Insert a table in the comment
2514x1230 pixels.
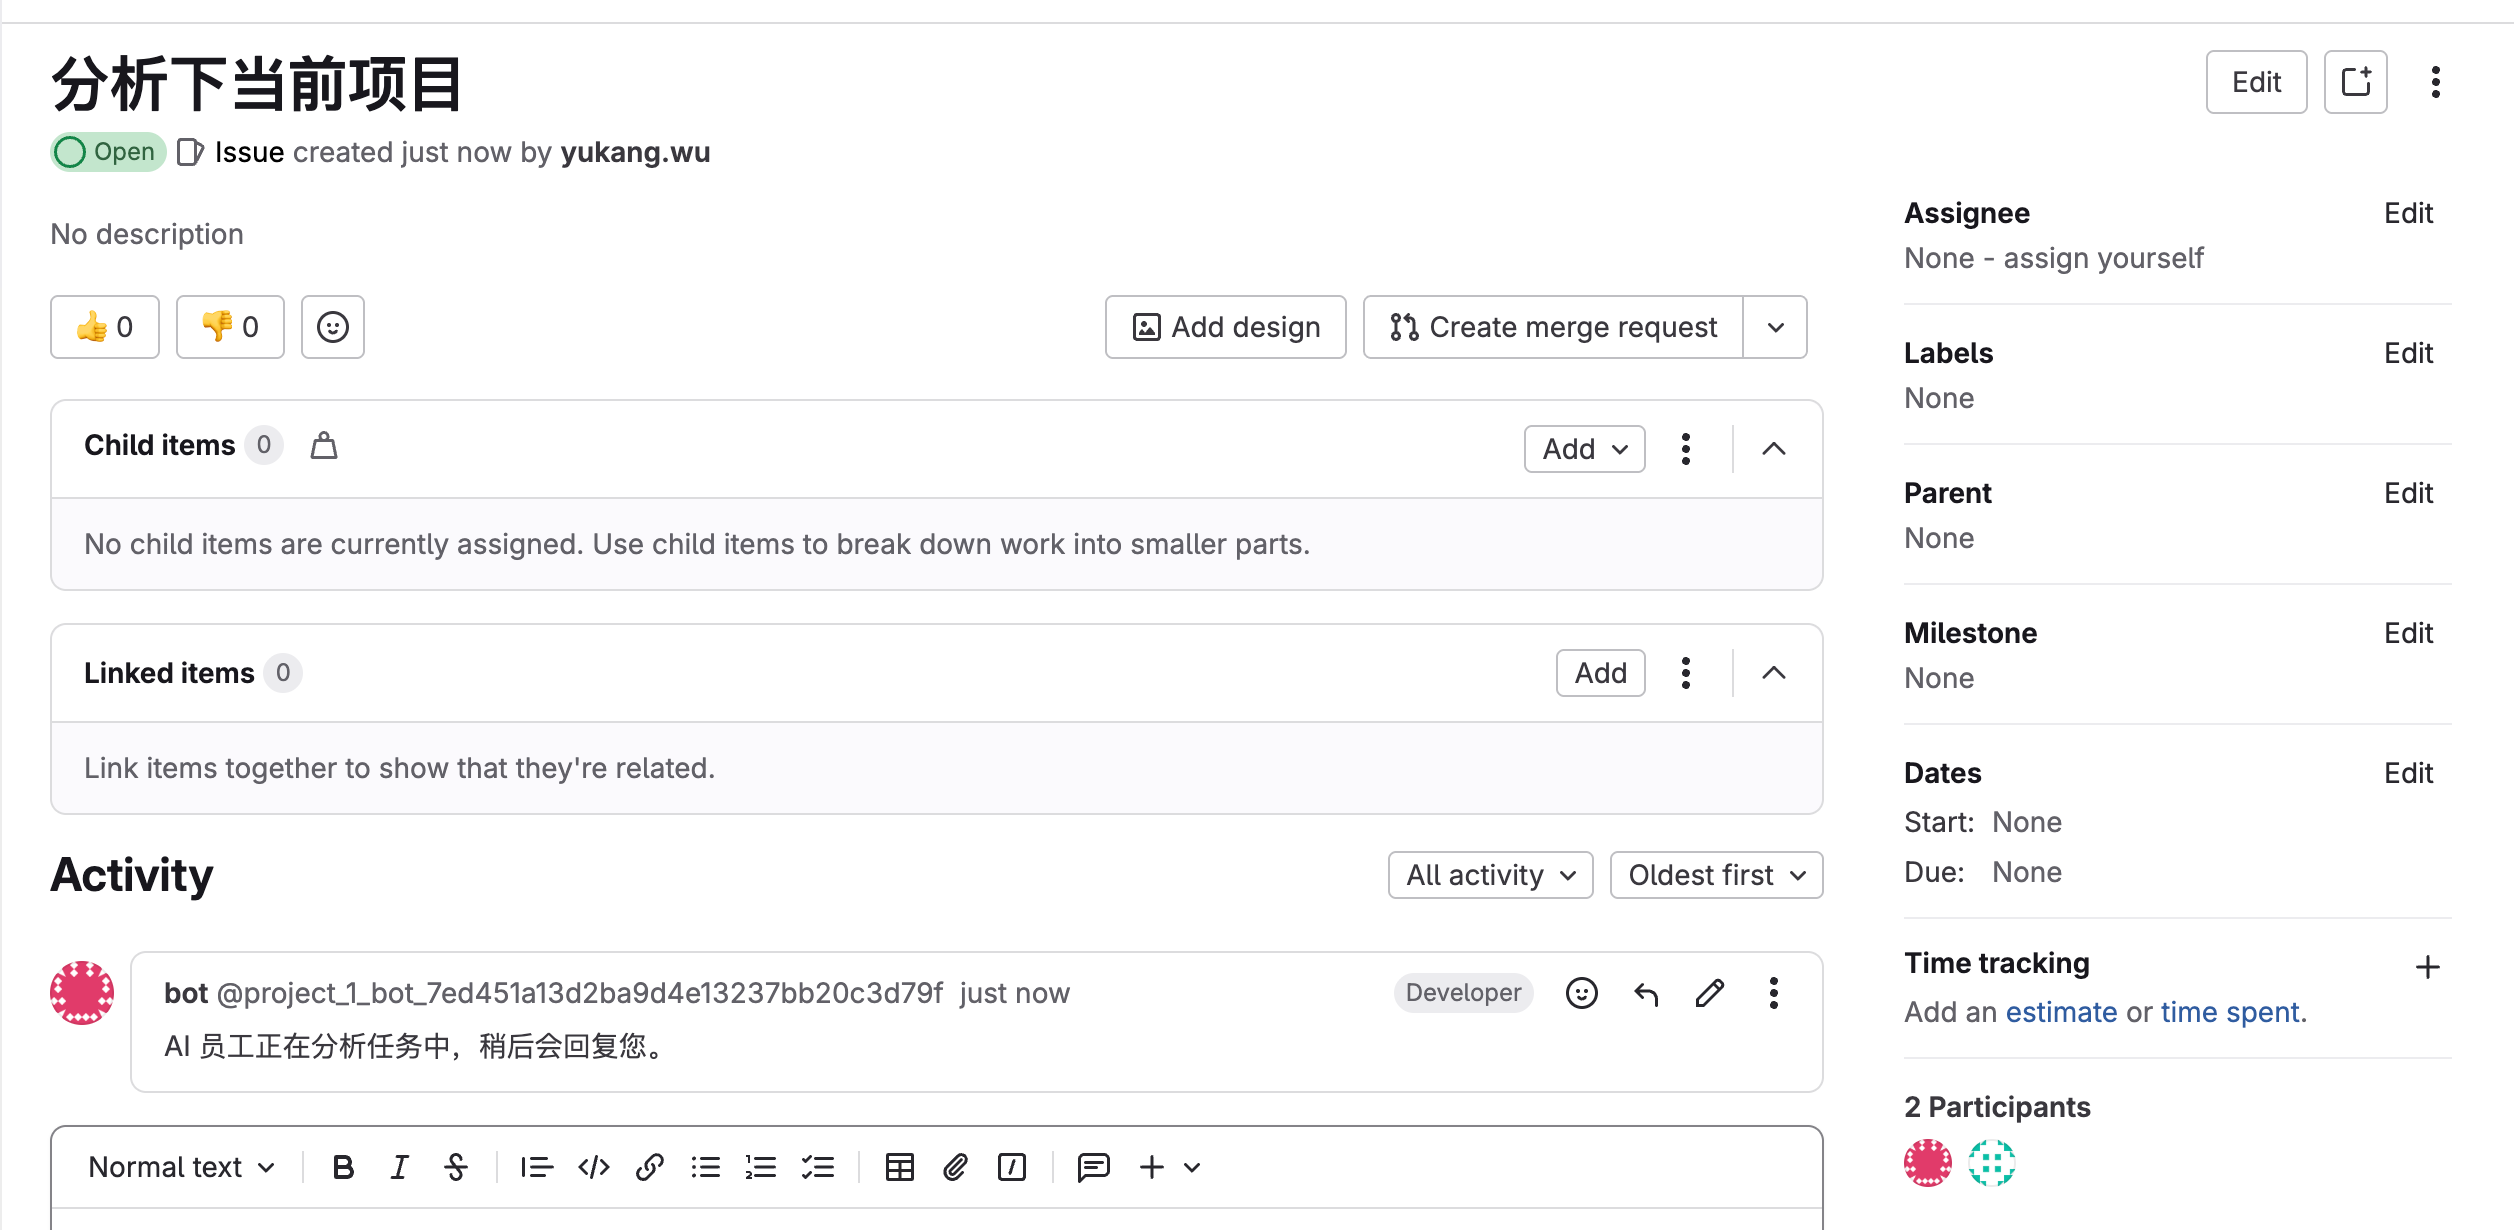click(x=899, y=1167)
